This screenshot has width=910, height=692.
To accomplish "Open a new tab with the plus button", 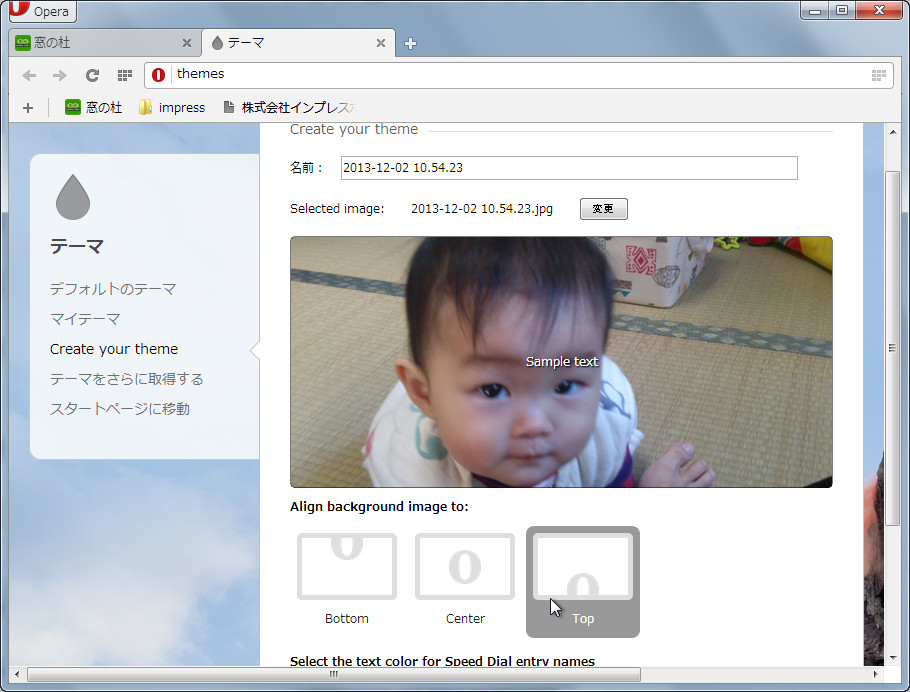I will (409, 42).
